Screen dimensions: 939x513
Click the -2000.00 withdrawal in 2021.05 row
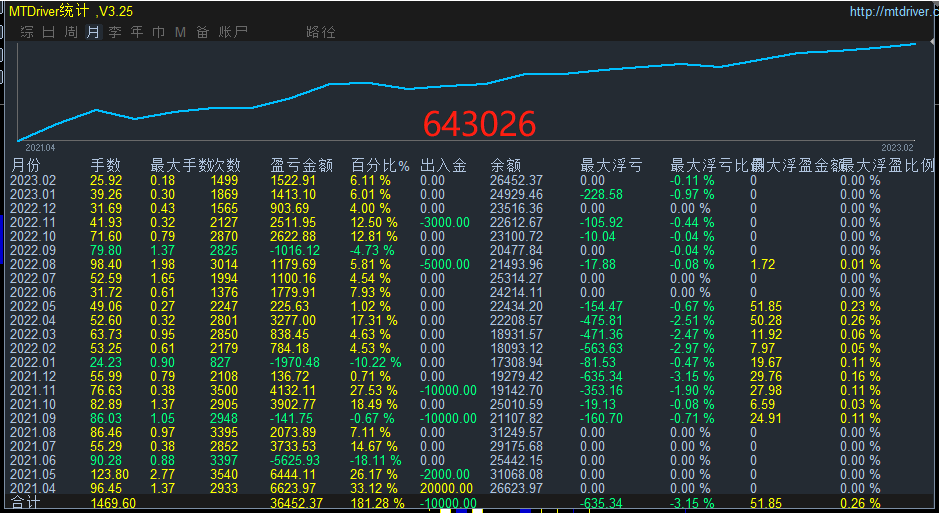tap(445, 475)
